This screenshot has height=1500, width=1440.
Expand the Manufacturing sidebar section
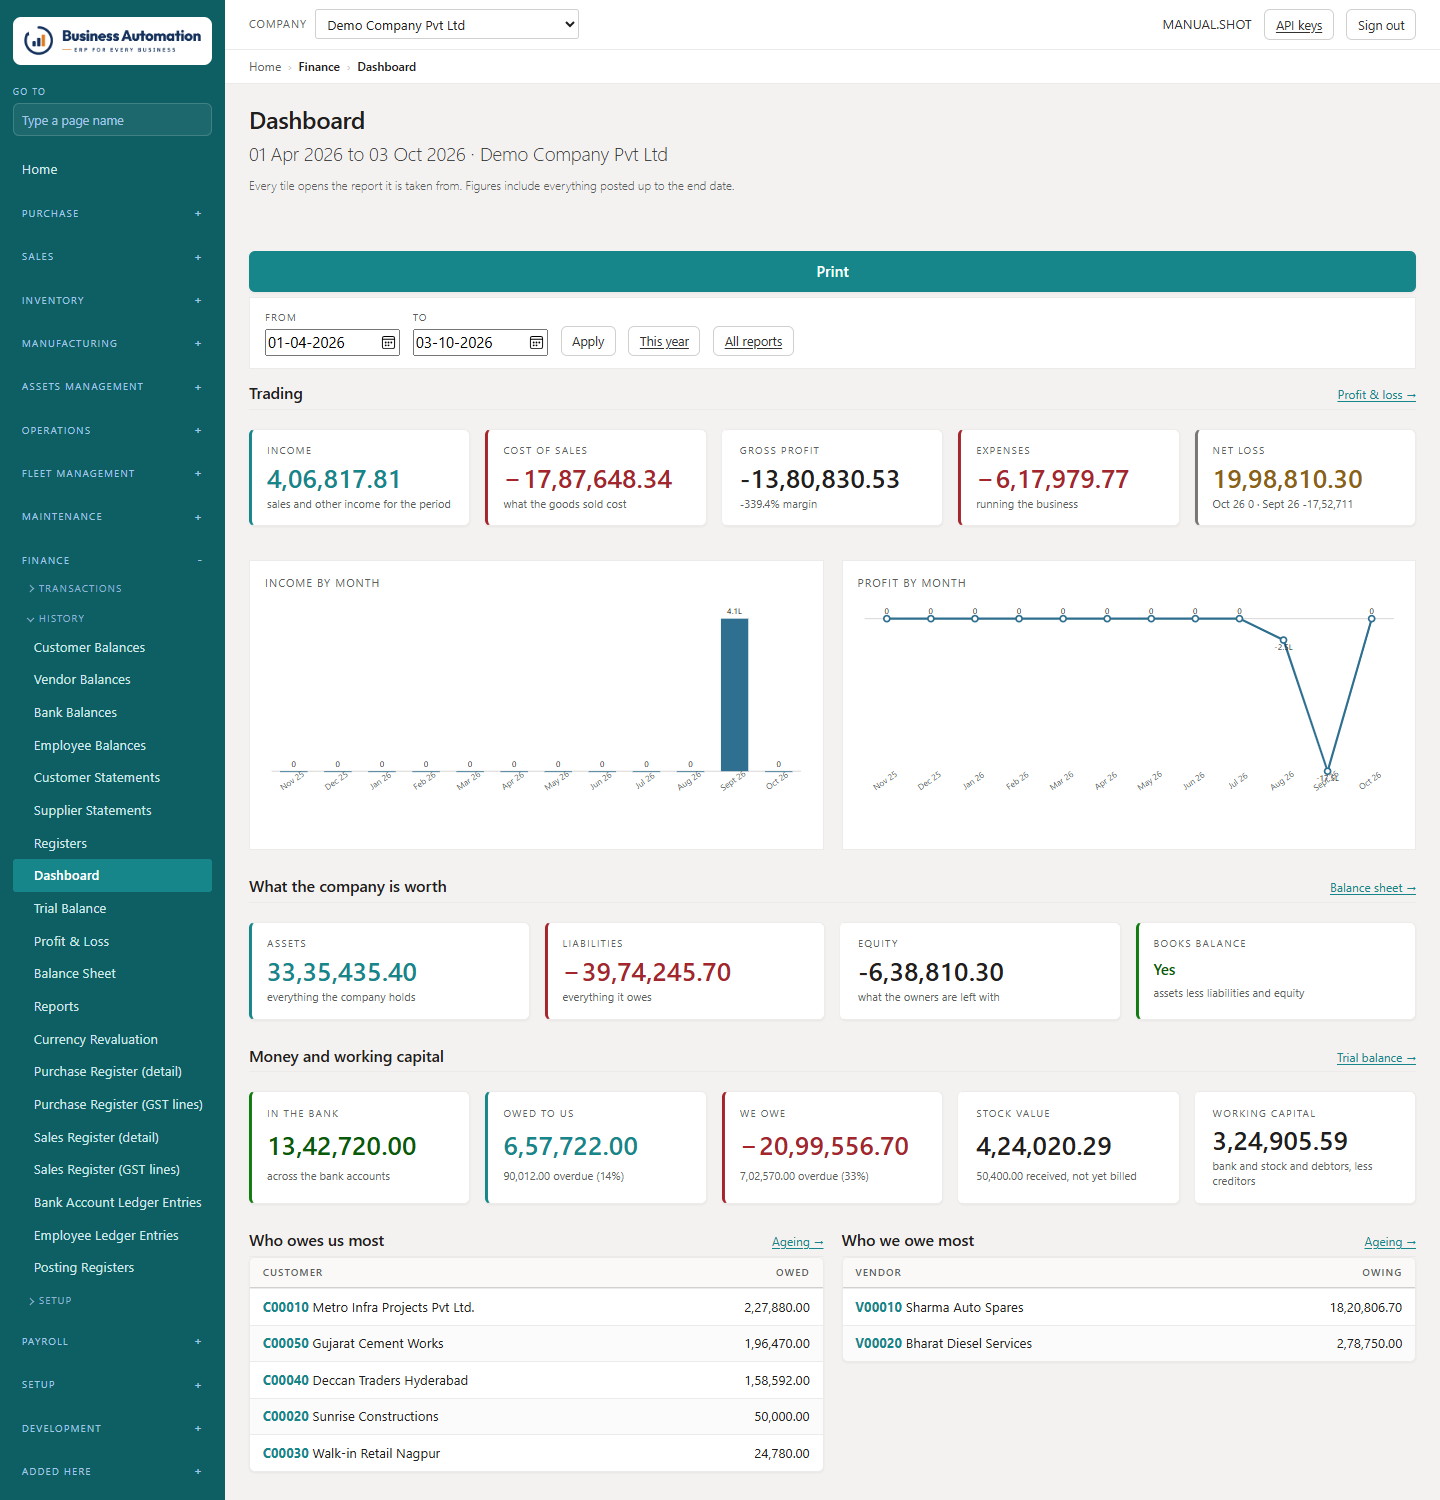click(x=112, y=344)
